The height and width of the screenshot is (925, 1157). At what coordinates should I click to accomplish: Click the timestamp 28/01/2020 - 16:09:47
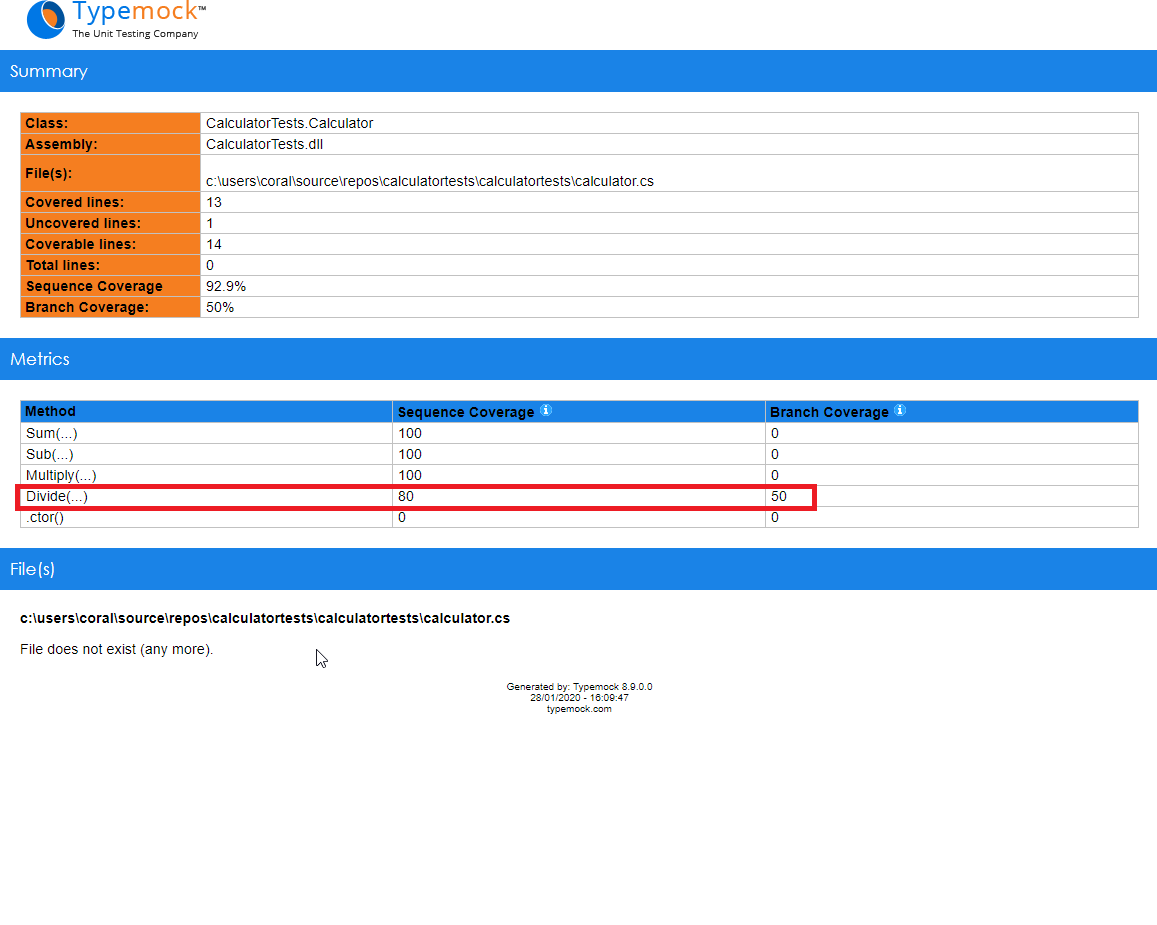(579, 698)
